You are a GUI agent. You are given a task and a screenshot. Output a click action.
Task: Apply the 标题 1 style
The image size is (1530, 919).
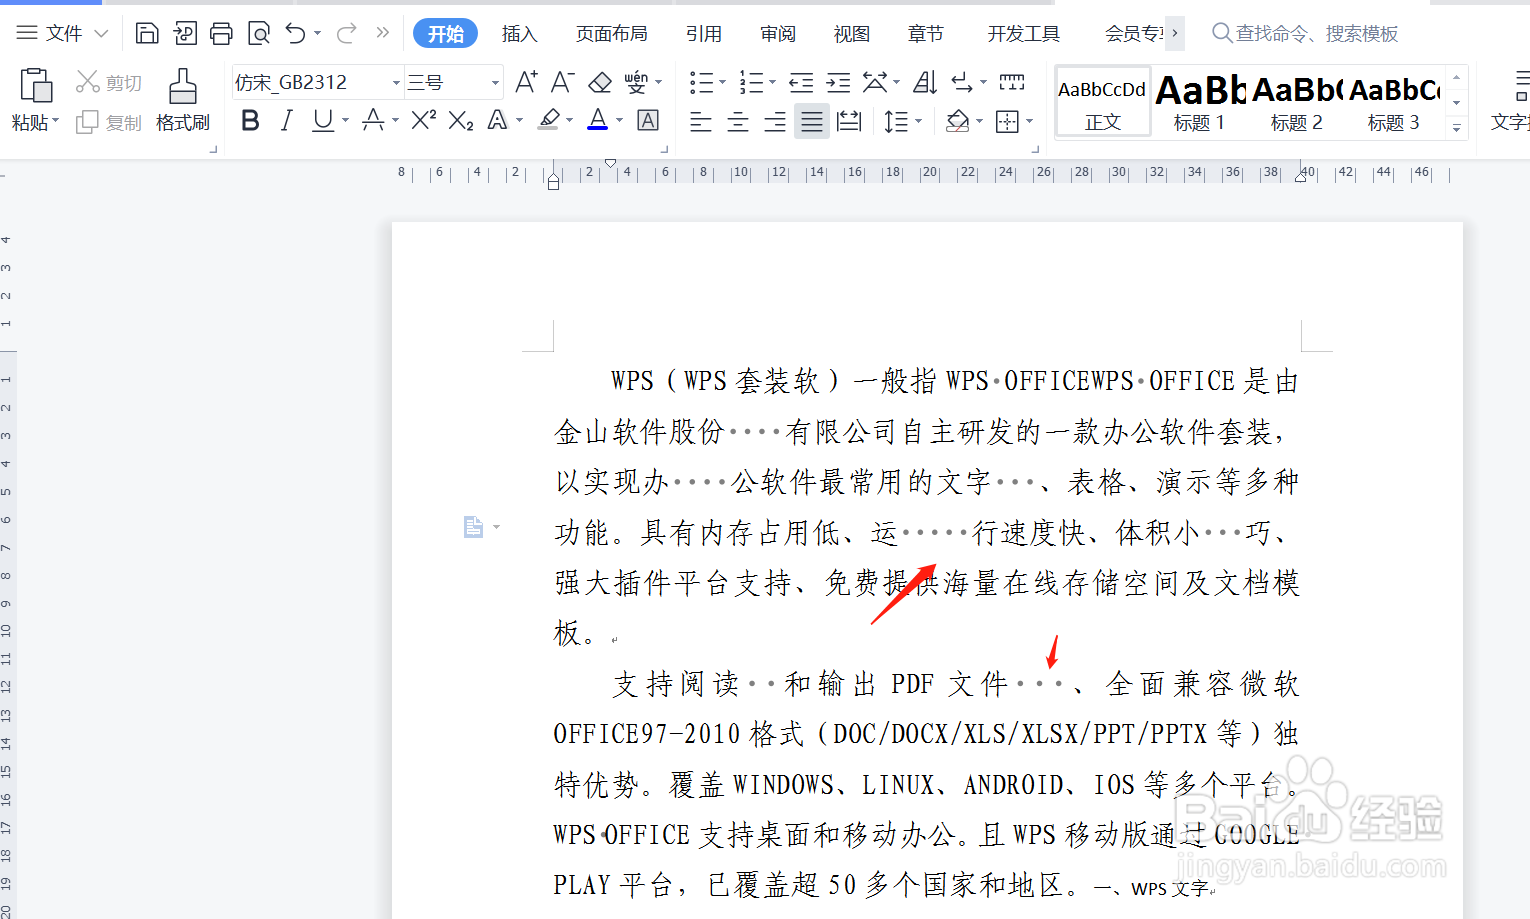[x=1199, y=101]
